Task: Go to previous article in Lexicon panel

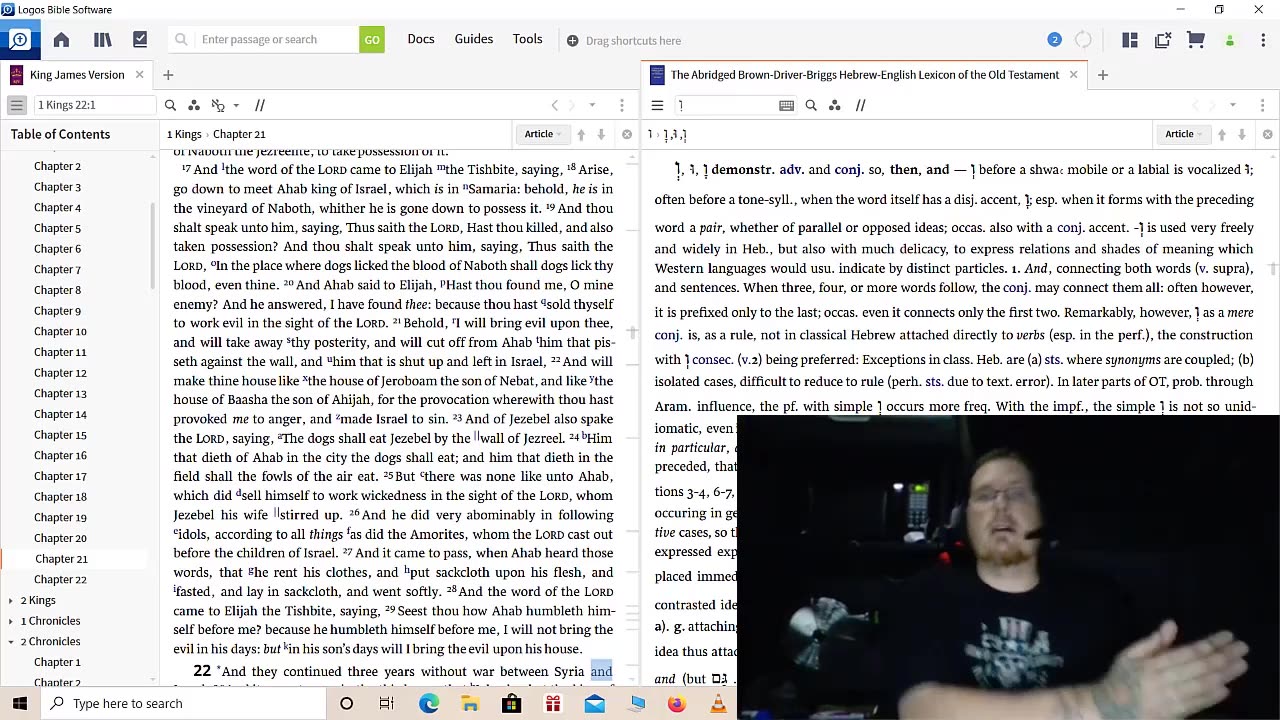Action: pos(1222,134)
